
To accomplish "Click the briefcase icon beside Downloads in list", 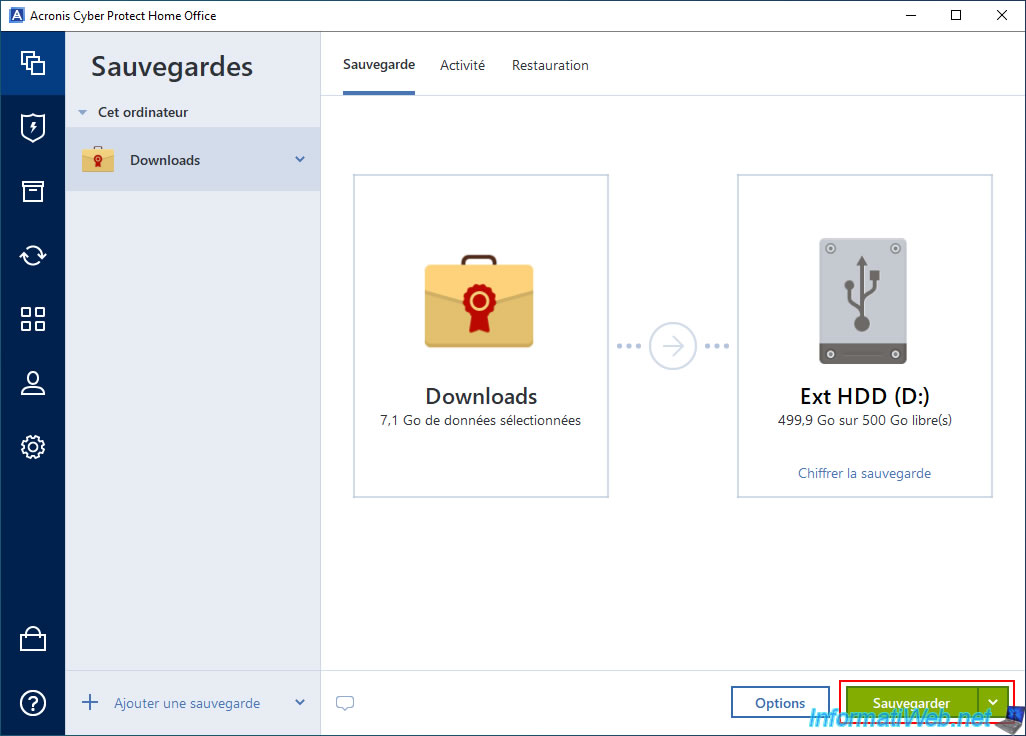I will [98, 159].
